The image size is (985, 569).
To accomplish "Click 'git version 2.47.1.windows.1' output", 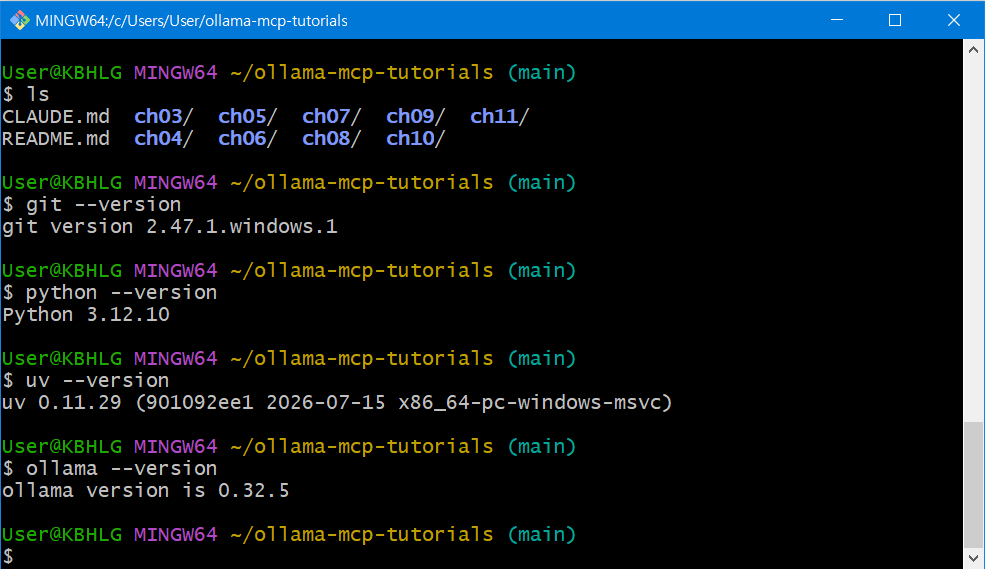I will (x=170, y=226).
